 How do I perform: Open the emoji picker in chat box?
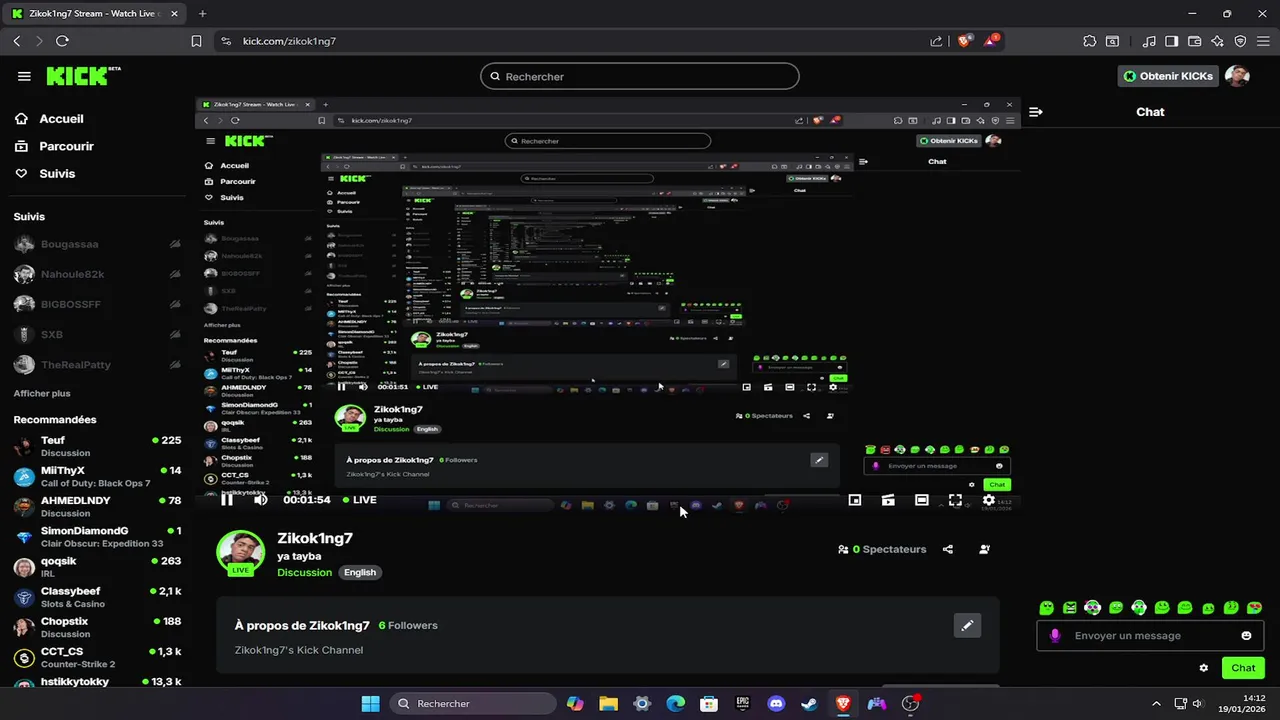(1246, 636)
